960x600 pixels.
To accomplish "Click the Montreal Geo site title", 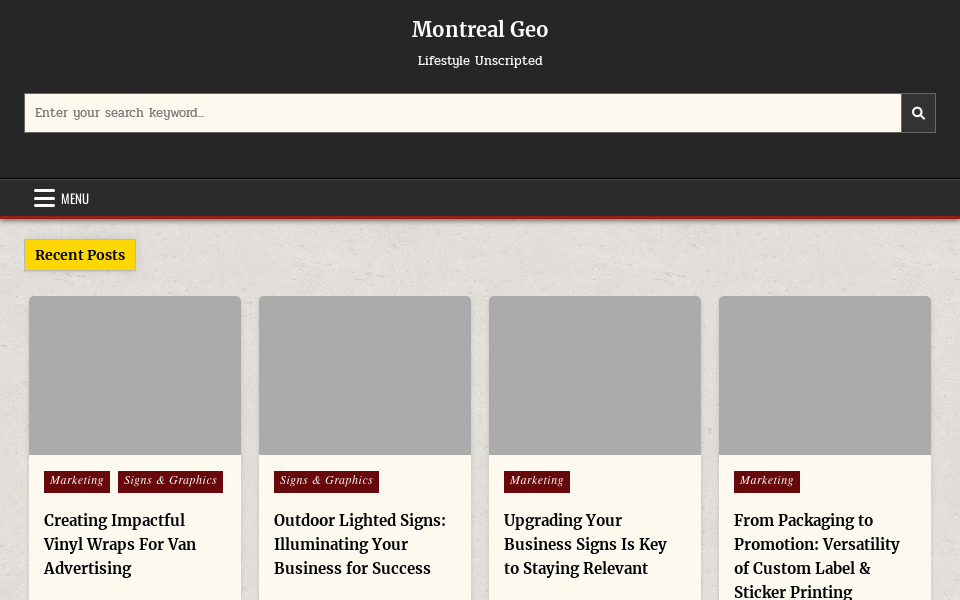I will click(480, 29).
